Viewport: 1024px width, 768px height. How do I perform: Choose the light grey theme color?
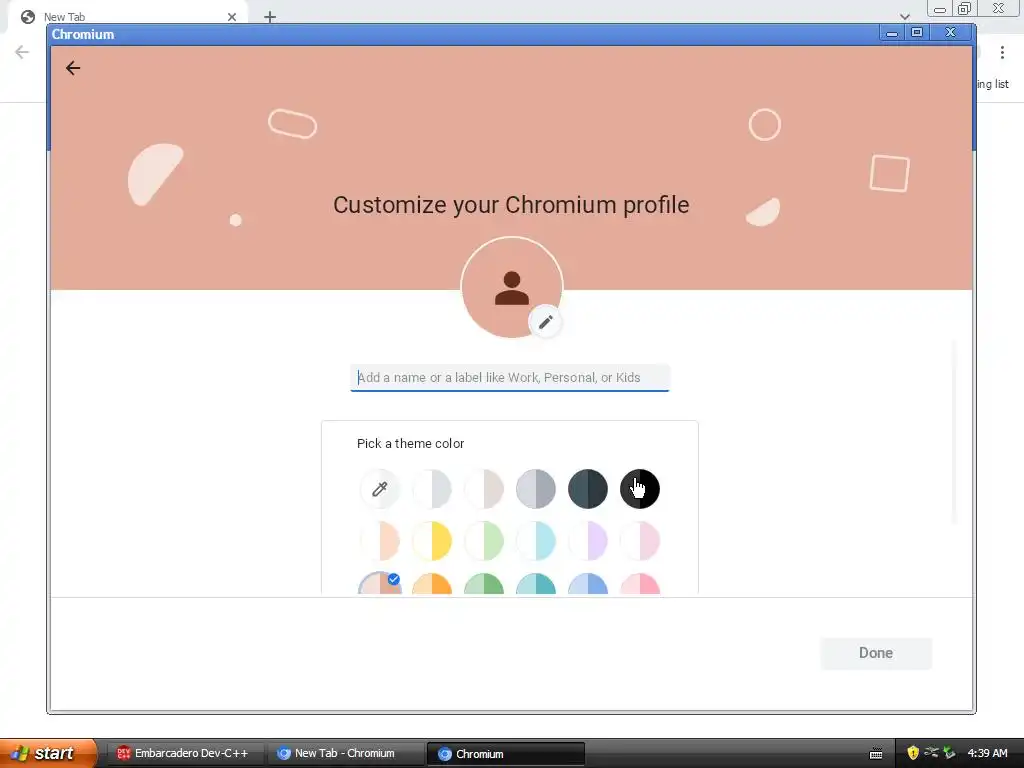432,488
